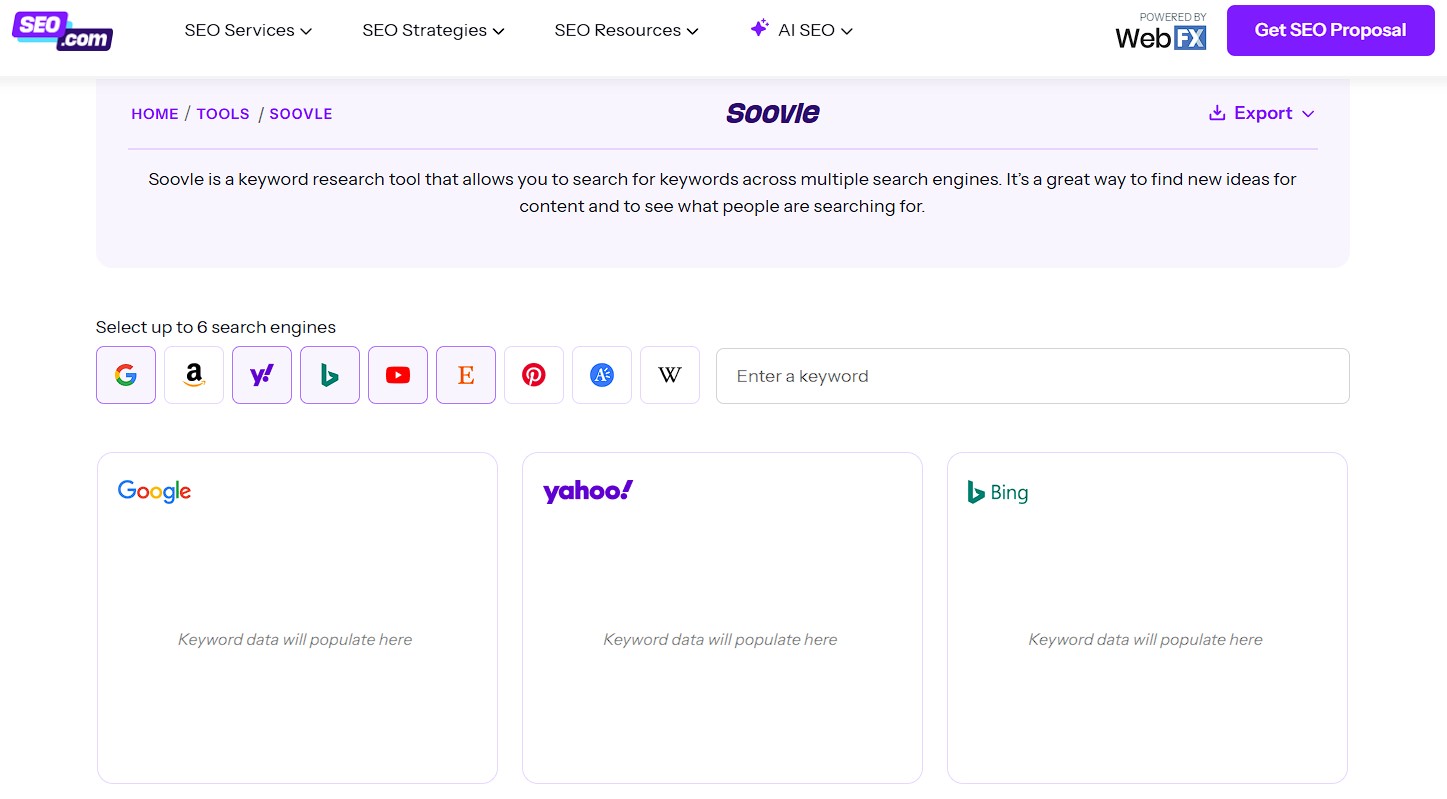Deselect the Yahoo search engine
The height and width of the screenshot is (799, 1447).
pyautogui.click(x=262, y=375)
